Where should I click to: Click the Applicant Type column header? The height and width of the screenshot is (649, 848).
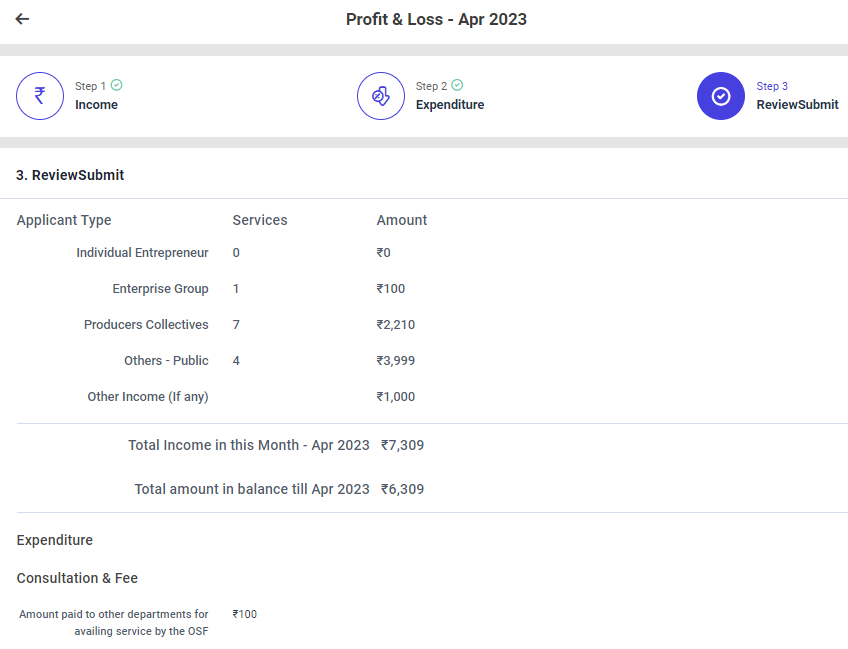point(64,220)
